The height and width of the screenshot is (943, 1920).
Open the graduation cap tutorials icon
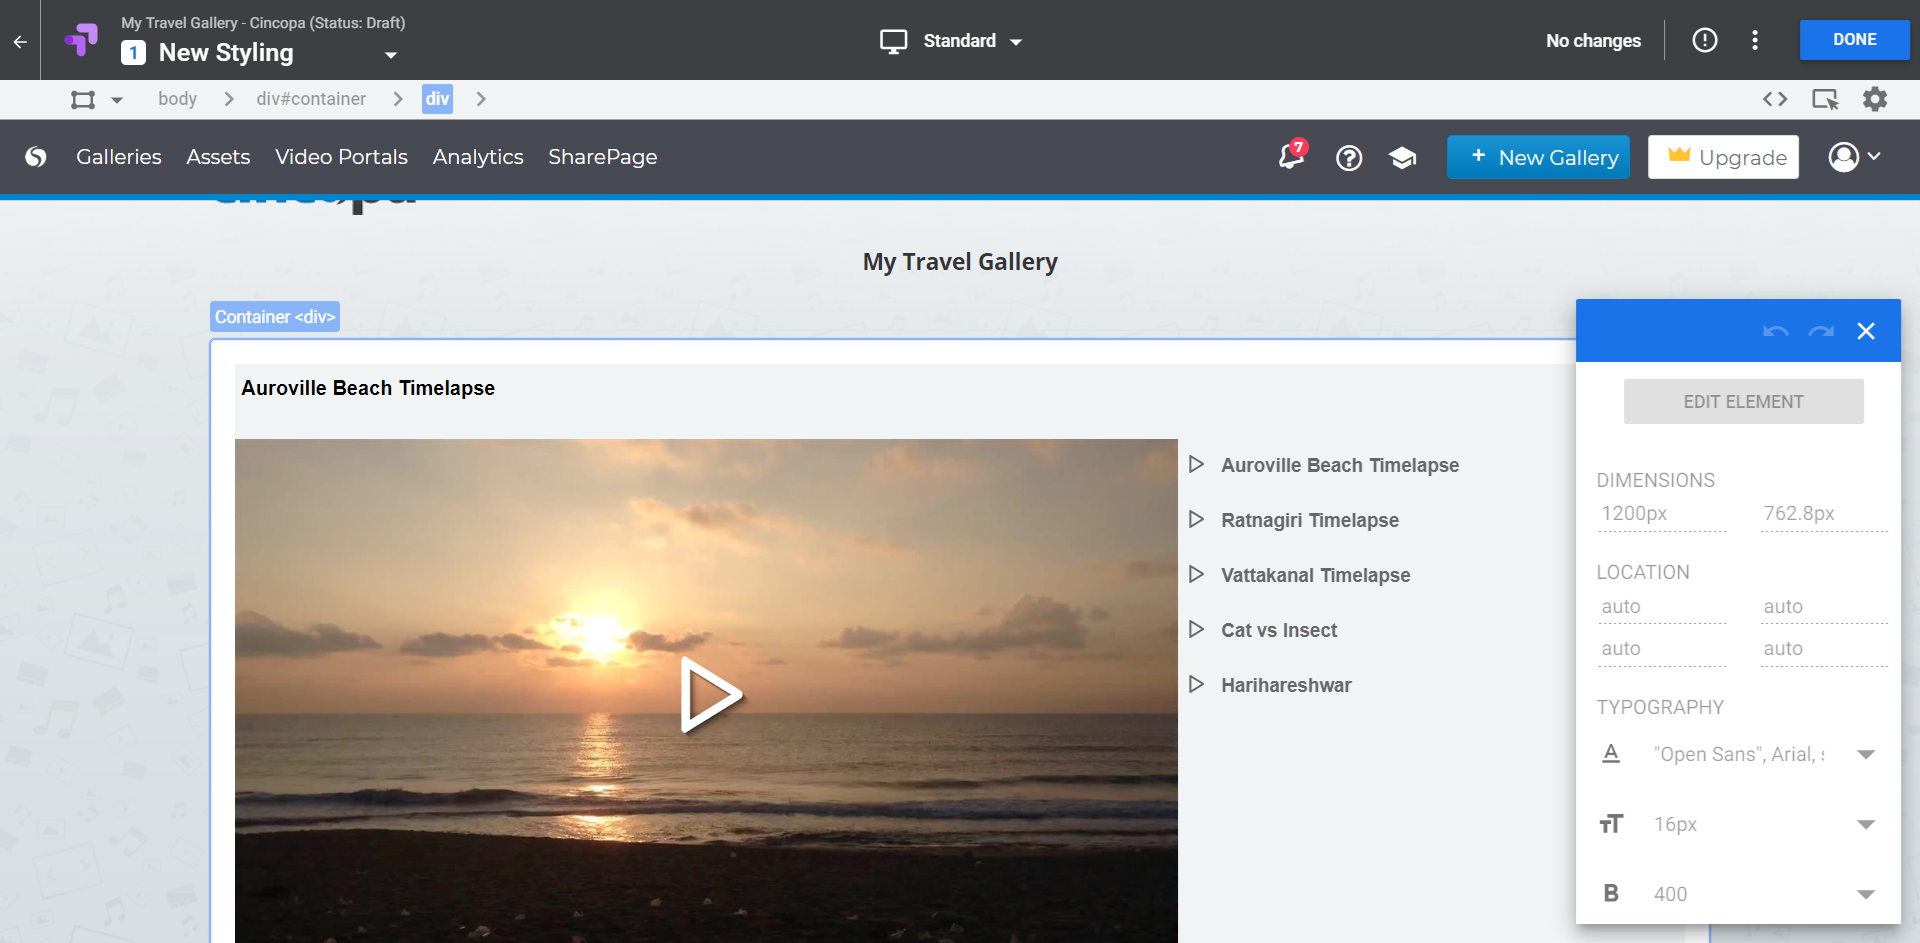tap(1403, 158)
